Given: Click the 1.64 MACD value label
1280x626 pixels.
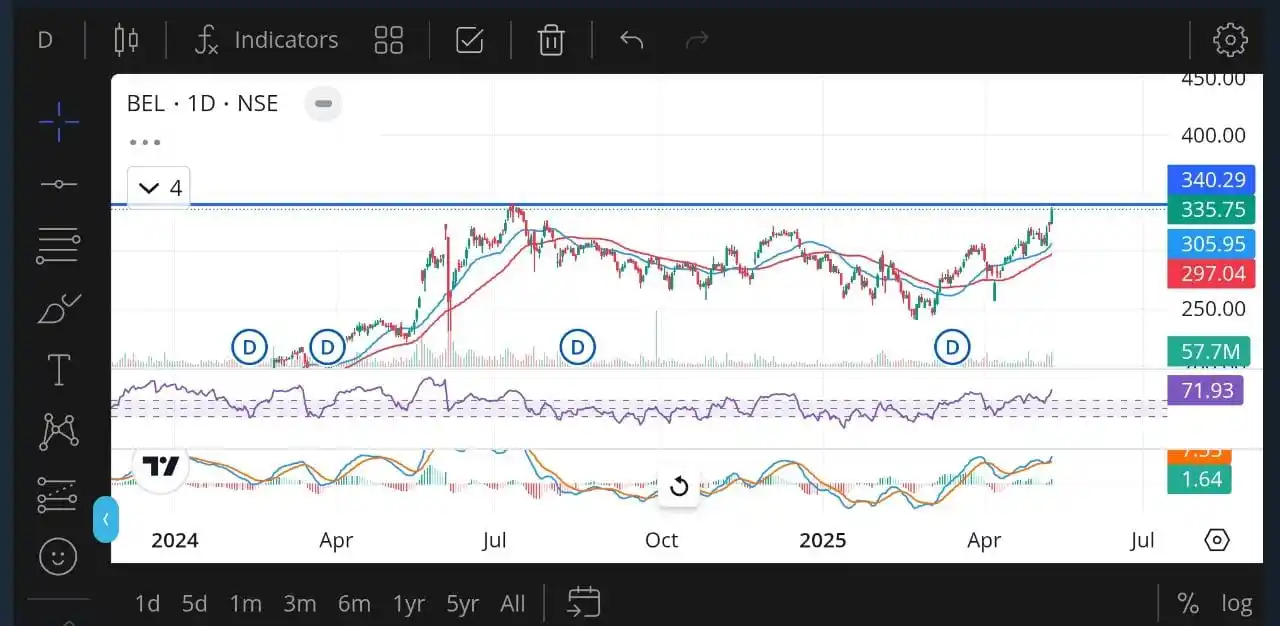Looking at the screenshot, I should (1199, 479).
